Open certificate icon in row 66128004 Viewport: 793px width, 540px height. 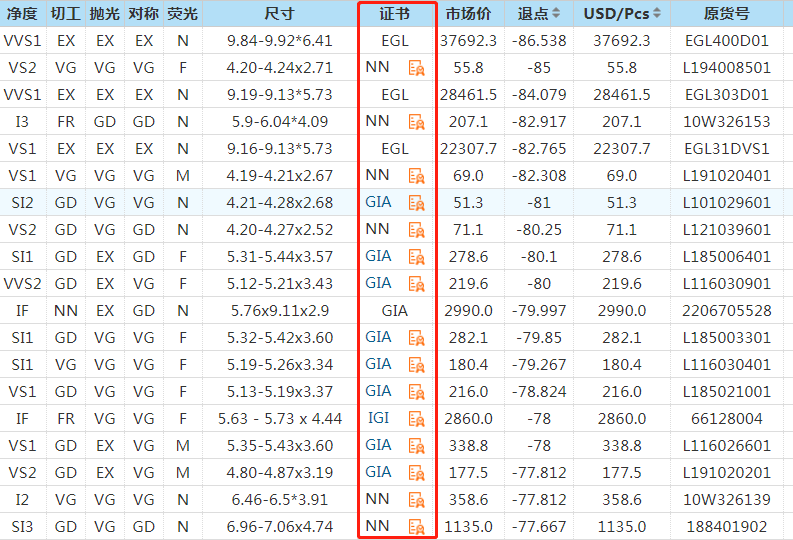416,419
